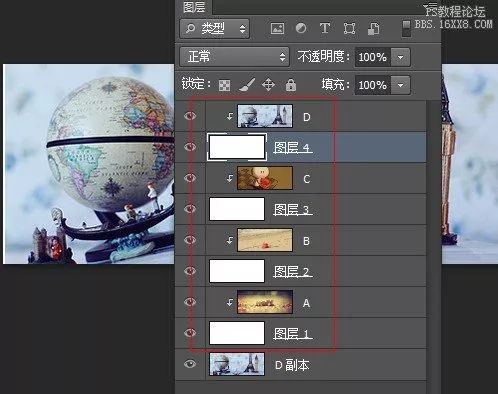
Task: Click clipping mask arrow on layer C
Action: coord(230,178)
